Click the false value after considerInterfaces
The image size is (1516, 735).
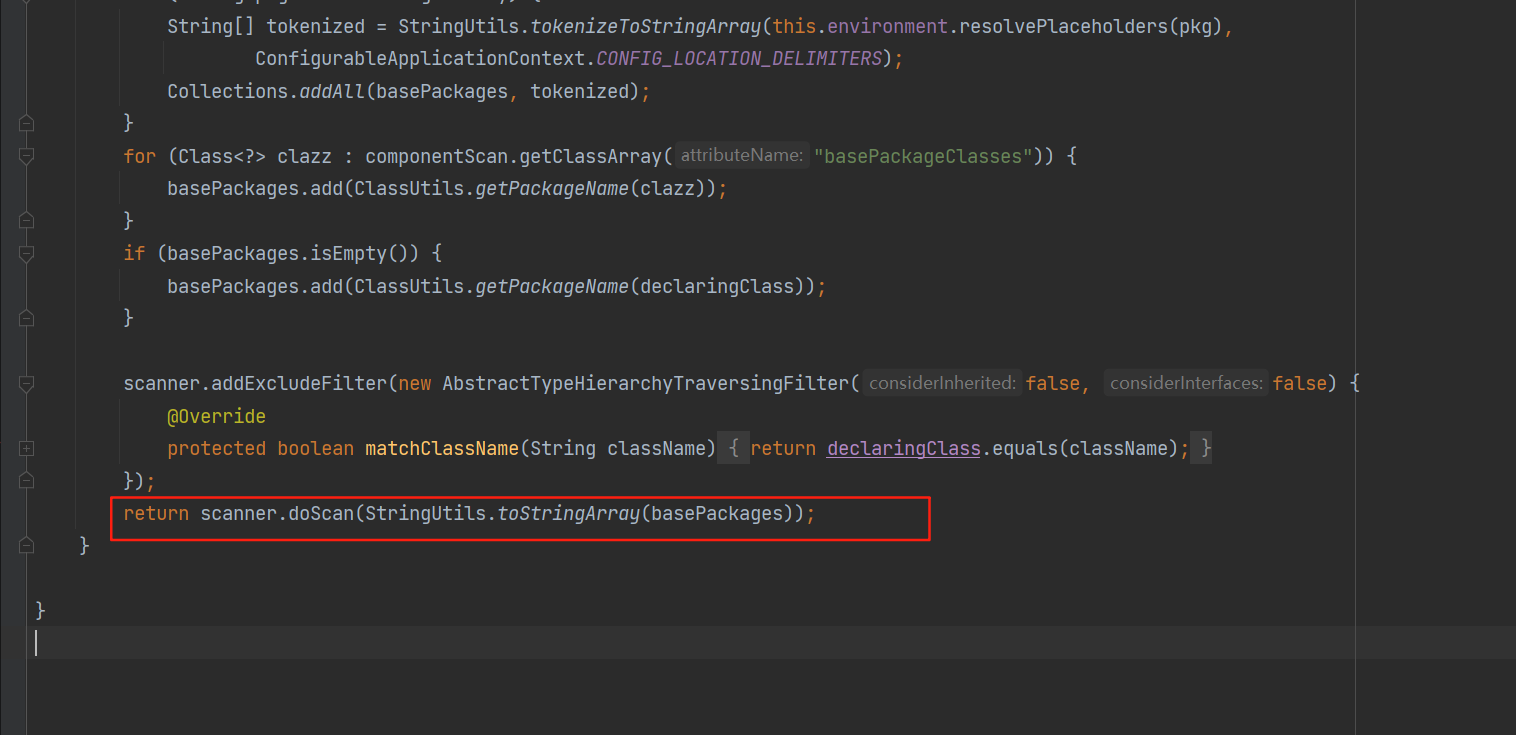click(1300, 383)
